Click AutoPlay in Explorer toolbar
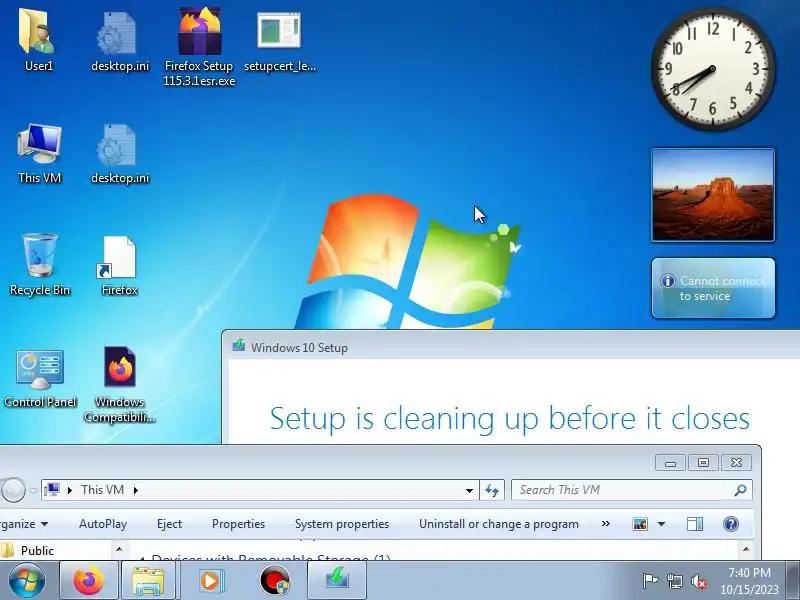The width and height of the screenshot is (800, 600). pos(103,524)
